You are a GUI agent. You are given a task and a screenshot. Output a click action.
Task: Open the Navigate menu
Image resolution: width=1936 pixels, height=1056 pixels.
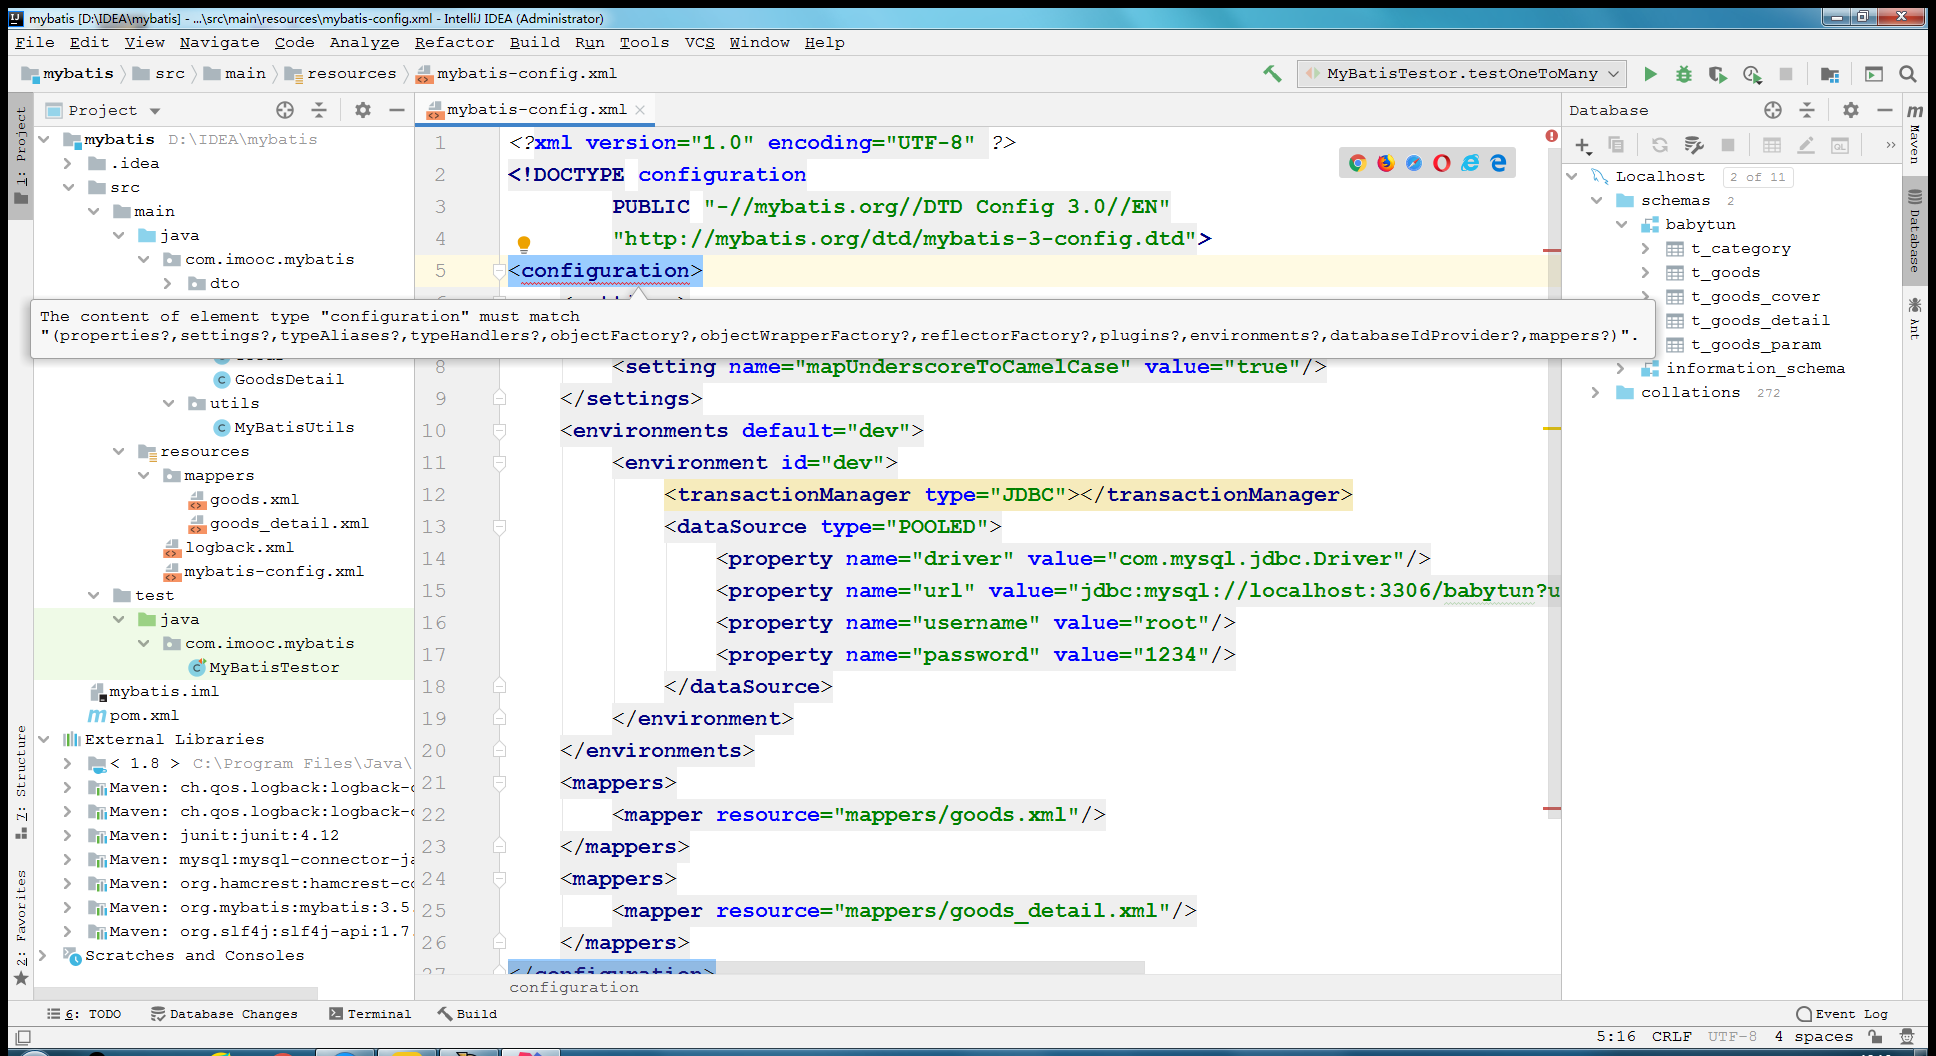(219, 42)
